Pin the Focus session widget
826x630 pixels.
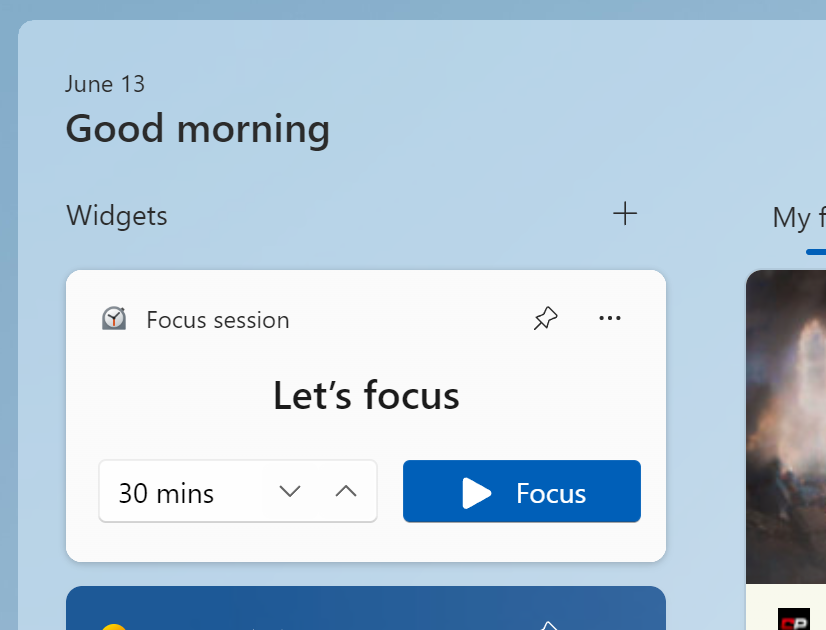coord(545,319)
